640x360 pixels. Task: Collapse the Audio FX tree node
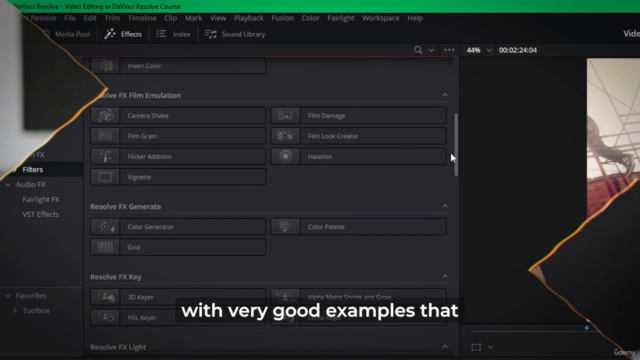click(8, 184)
